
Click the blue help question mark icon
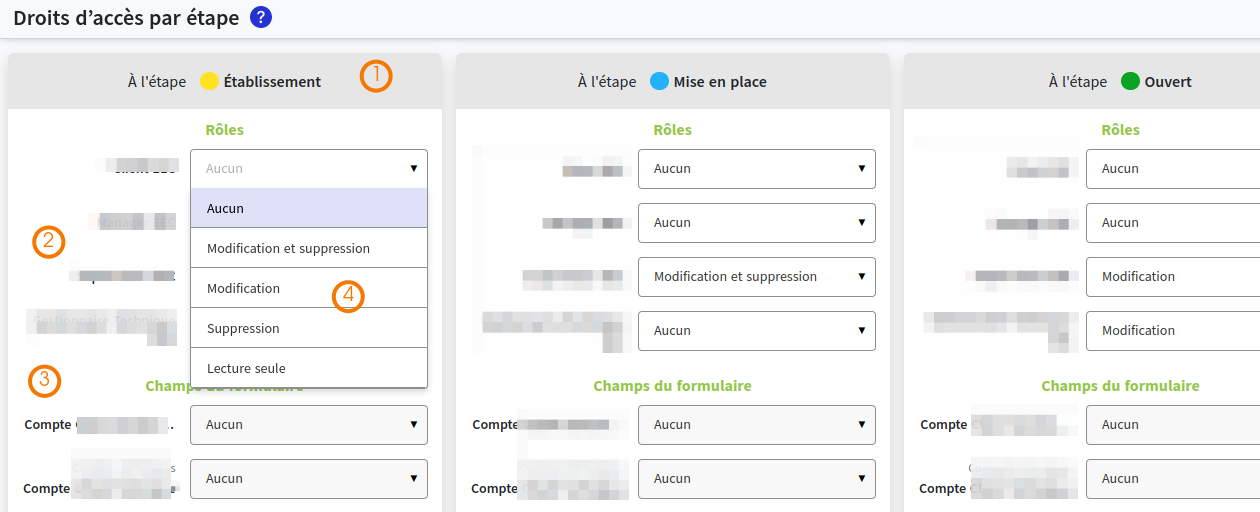pyautogui.click(x=261, y=17)
